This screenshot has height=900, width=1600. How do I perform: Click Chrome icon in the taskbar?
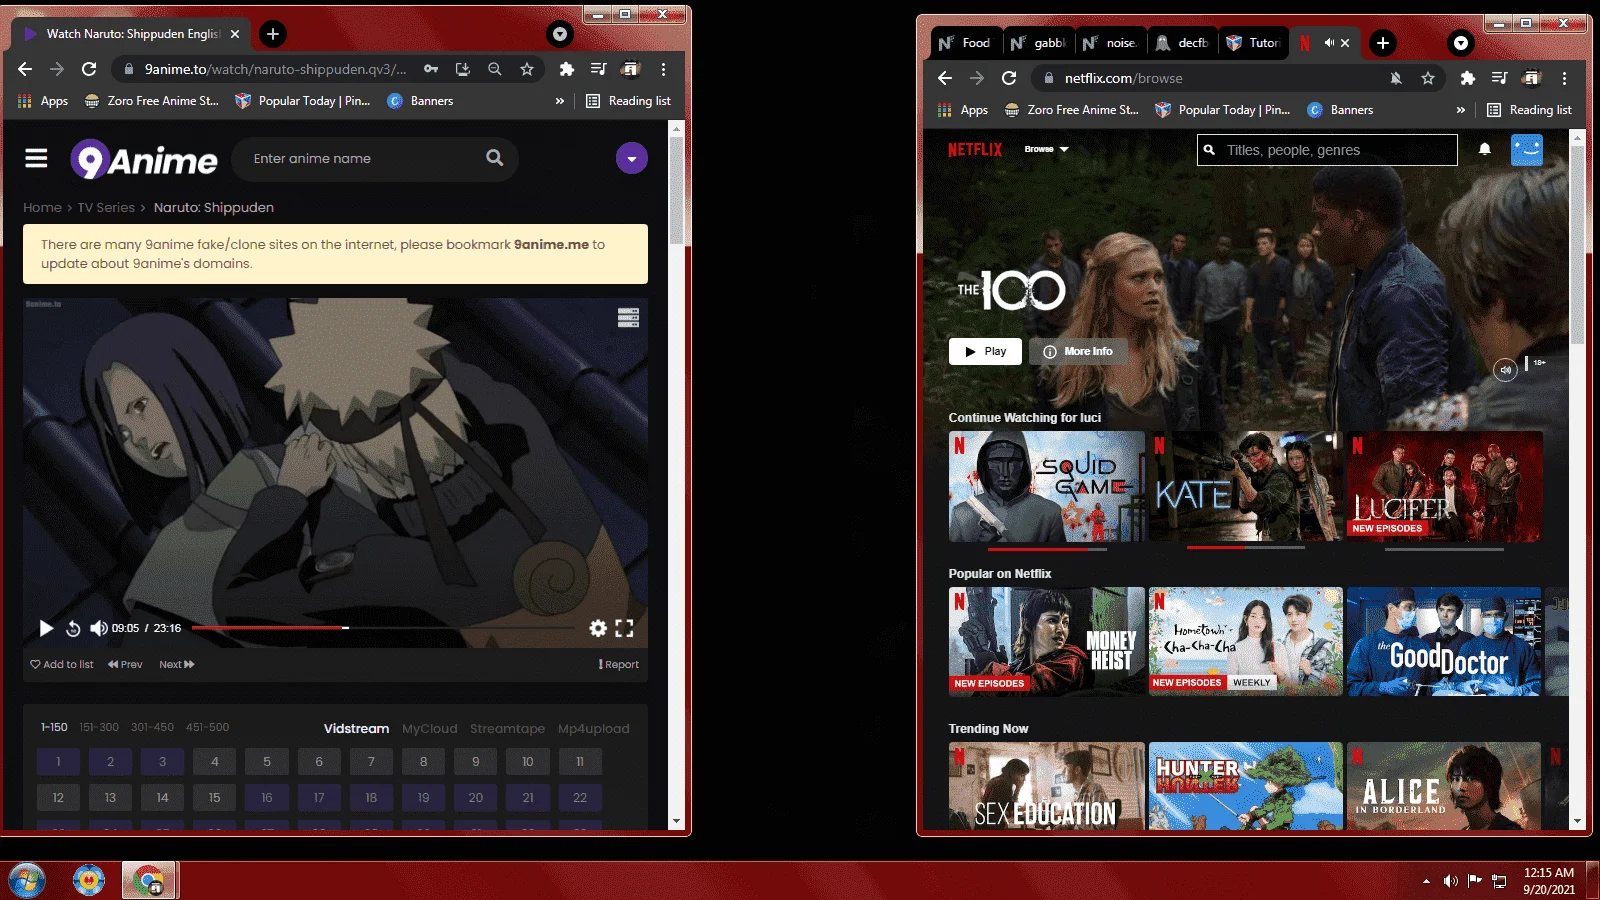pyautogui.click(x=149, y=880)
